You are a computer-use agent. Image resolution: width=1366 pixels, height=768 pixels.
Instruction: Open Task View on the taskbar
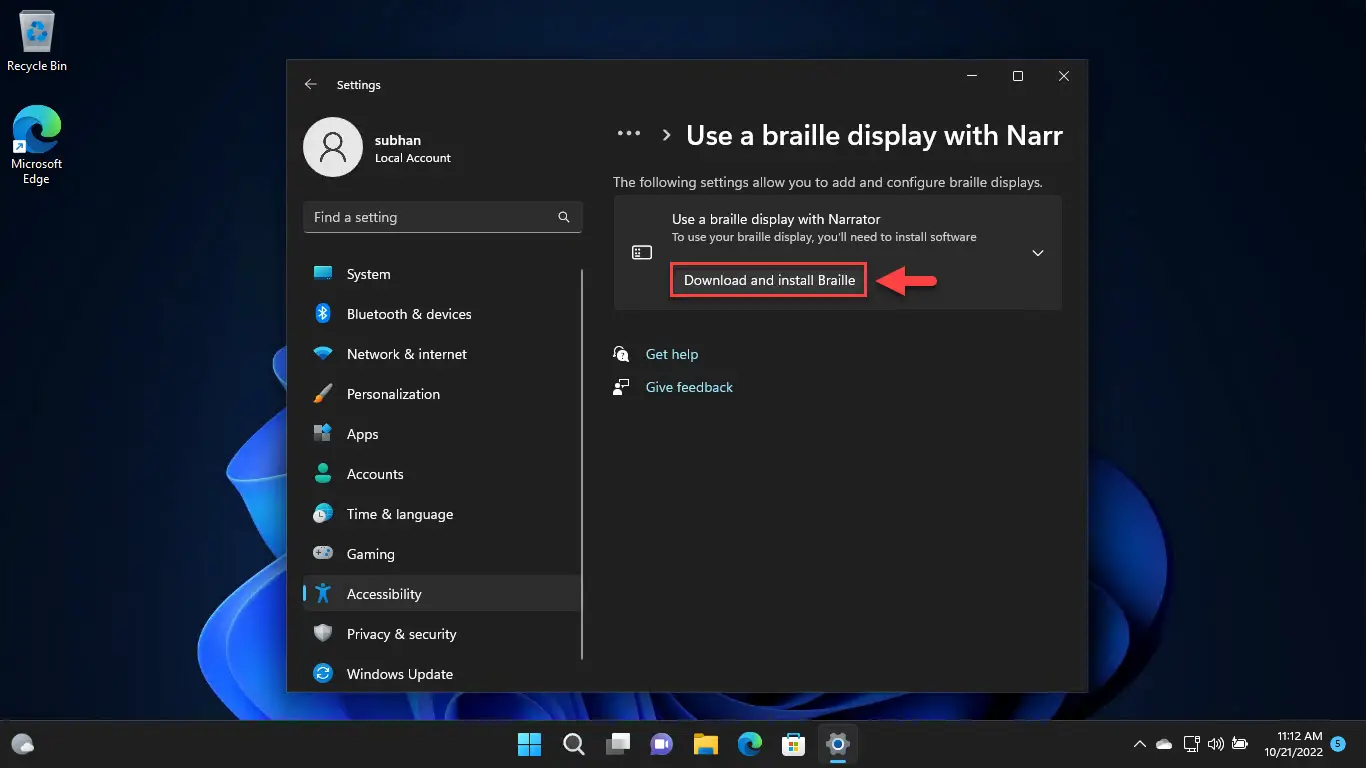tap(618, 744)
